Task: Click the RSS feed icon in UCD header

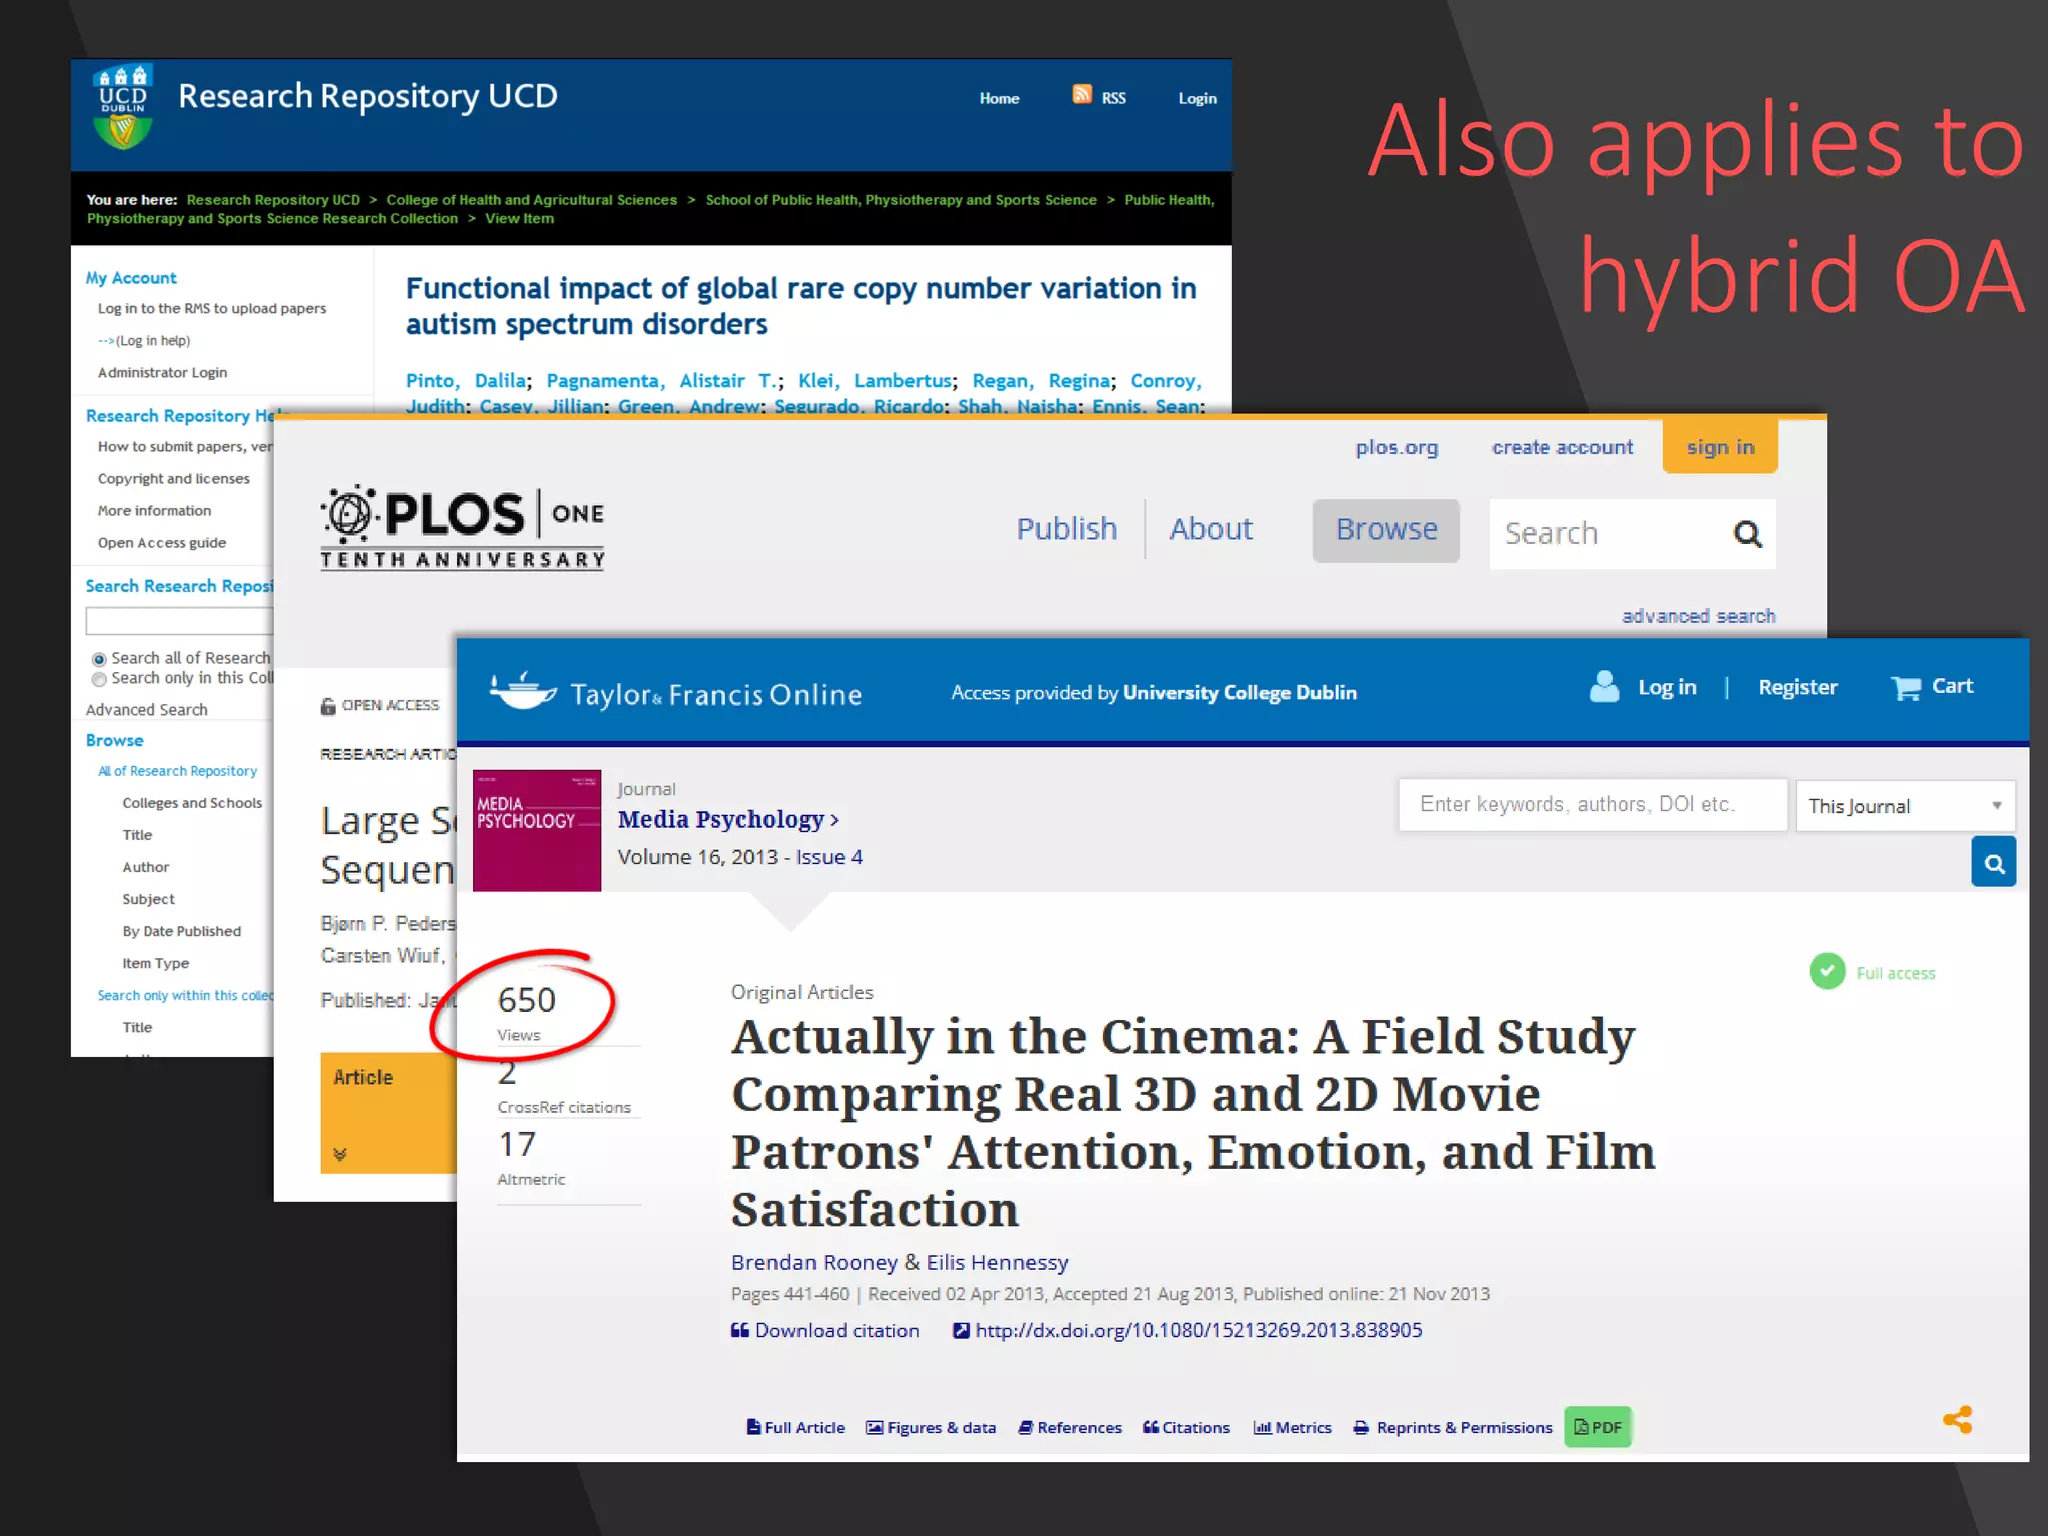Action: coord(1081,94)
